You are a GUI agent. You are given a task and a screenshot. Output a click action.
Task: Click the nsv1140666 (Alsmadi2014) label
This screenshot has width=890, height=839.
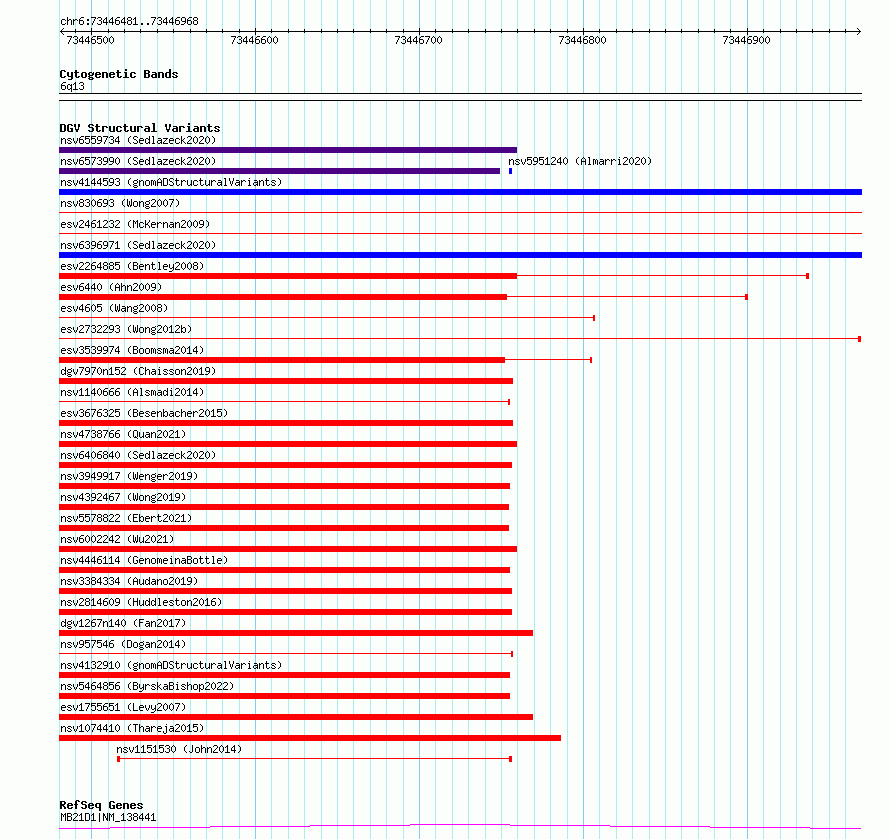coord(132,392)
